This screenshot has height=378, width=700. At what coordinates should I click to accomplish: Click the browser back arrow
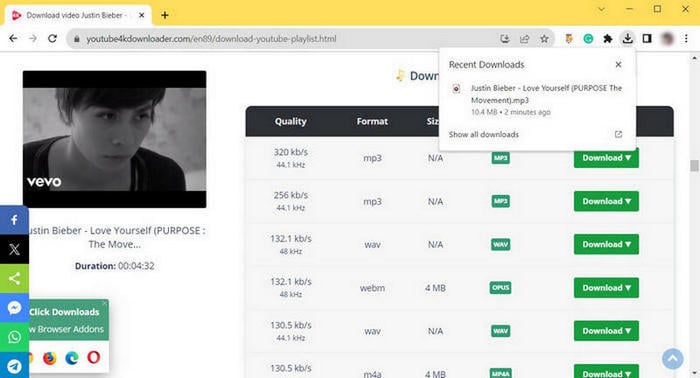pos(13,39)
